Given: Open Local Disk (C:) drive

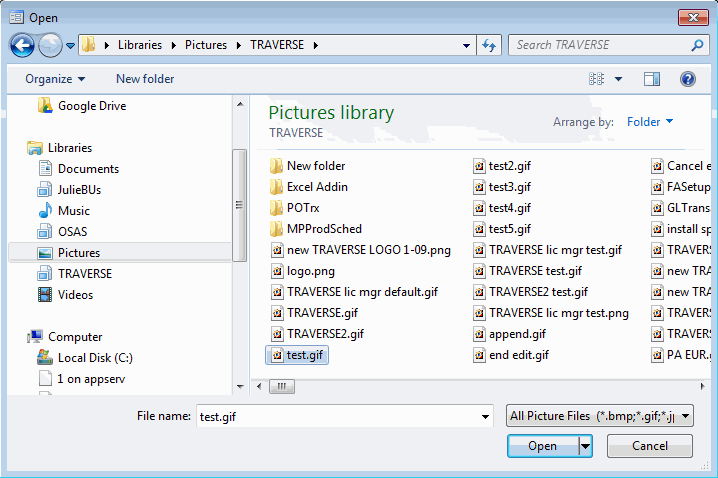Looking at the screenshot, I should (94, 358).
